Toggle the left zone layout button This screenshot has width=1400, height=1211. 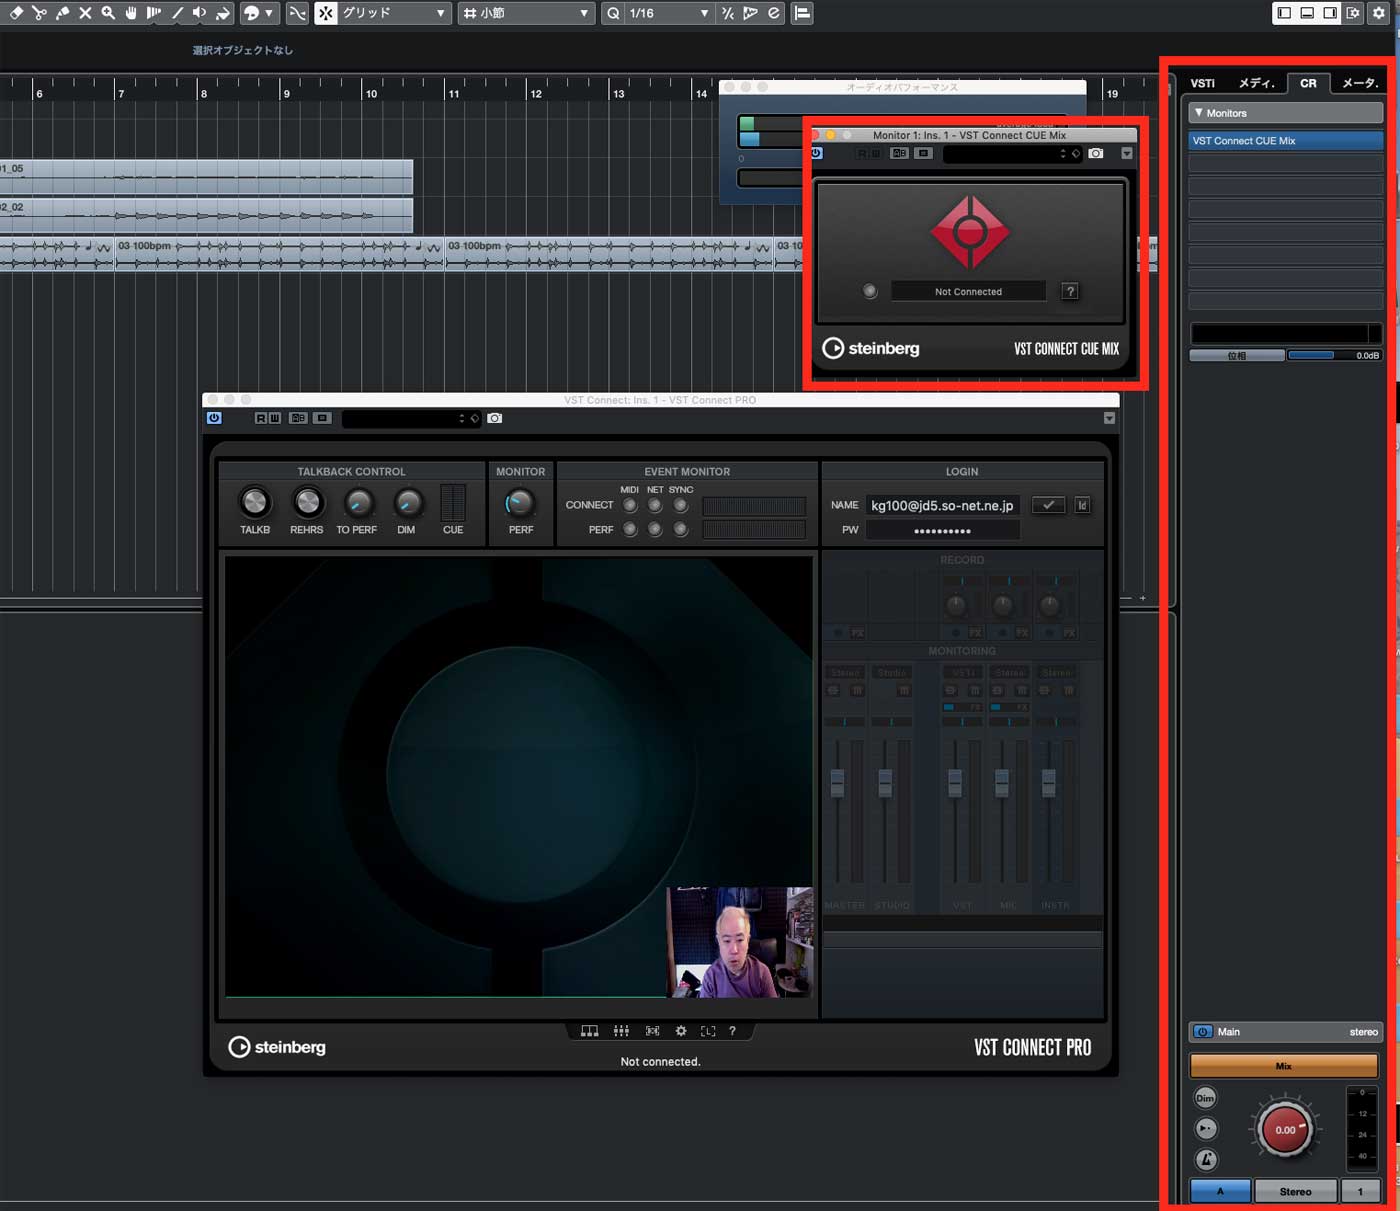point(1284,13)
